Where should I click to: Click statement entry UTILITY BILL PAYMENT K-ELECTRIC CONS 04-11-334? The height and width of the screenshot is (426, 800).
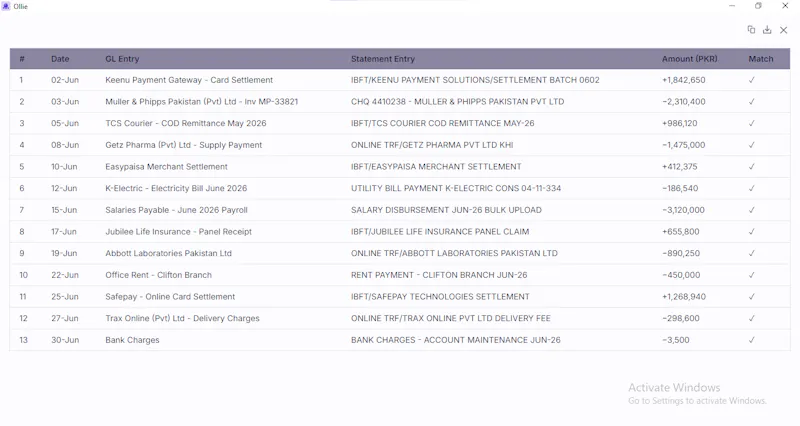pos(456,188)
